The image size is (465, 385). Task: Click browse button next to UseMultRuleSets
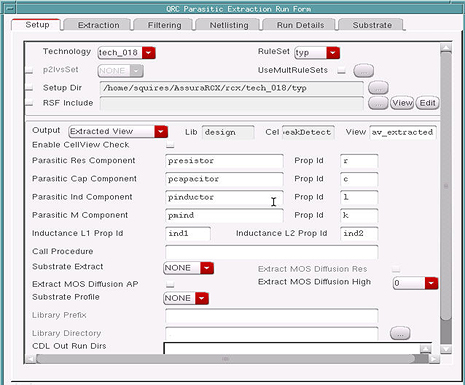363,71
